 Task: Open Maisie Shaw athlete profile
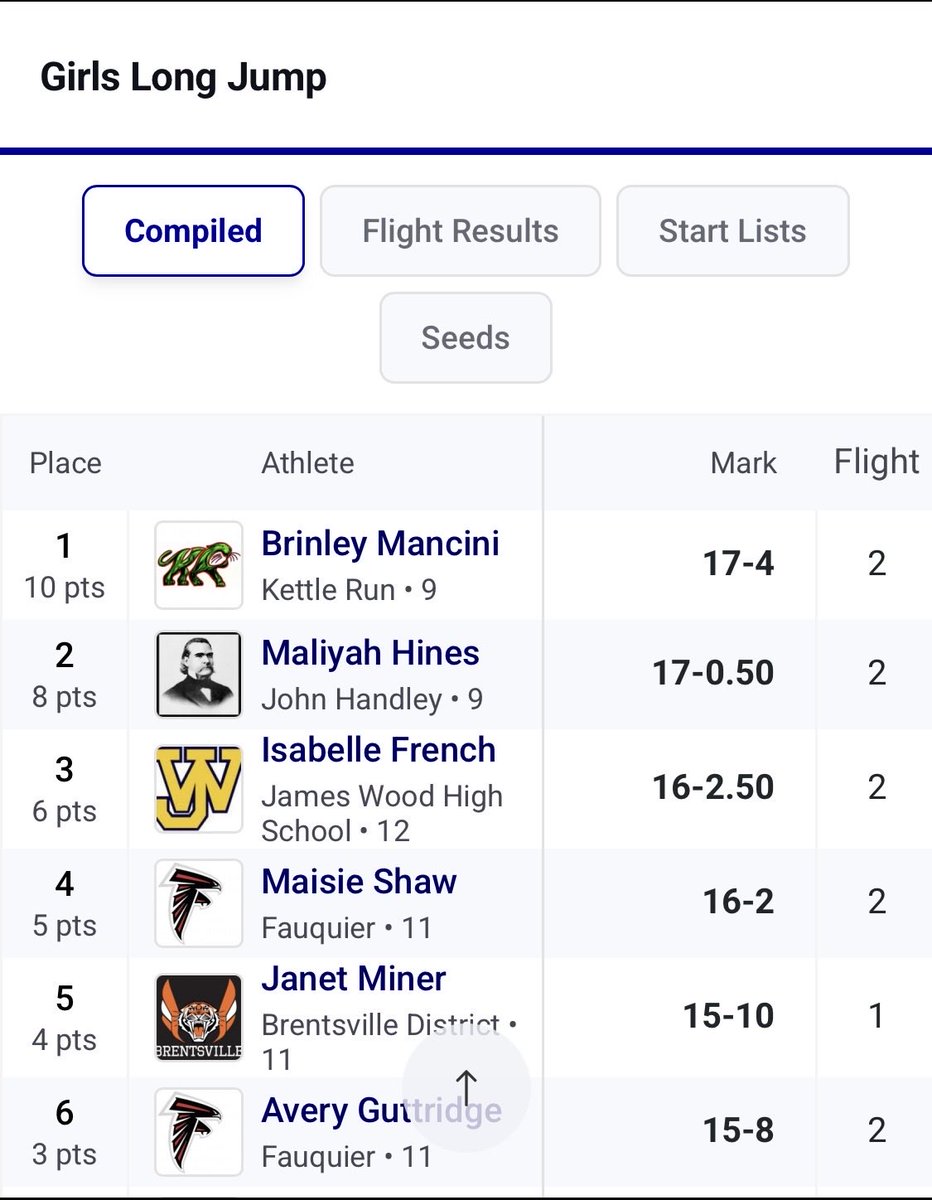pos(359,882)
